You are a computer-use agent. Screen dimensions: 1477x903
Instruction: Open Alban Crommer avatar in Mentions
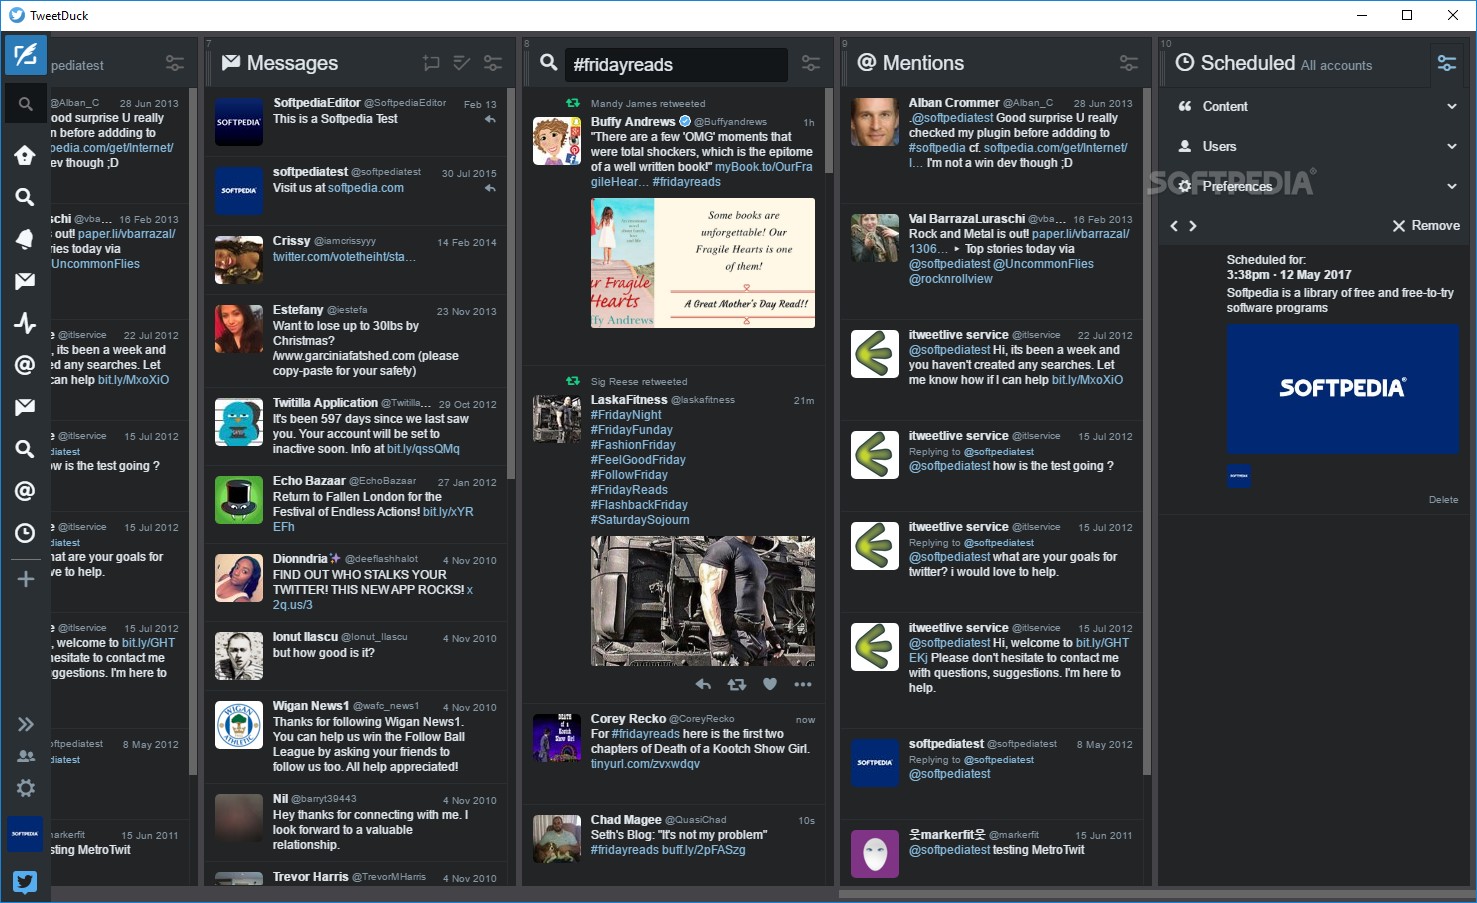click(x=875, y=122)
